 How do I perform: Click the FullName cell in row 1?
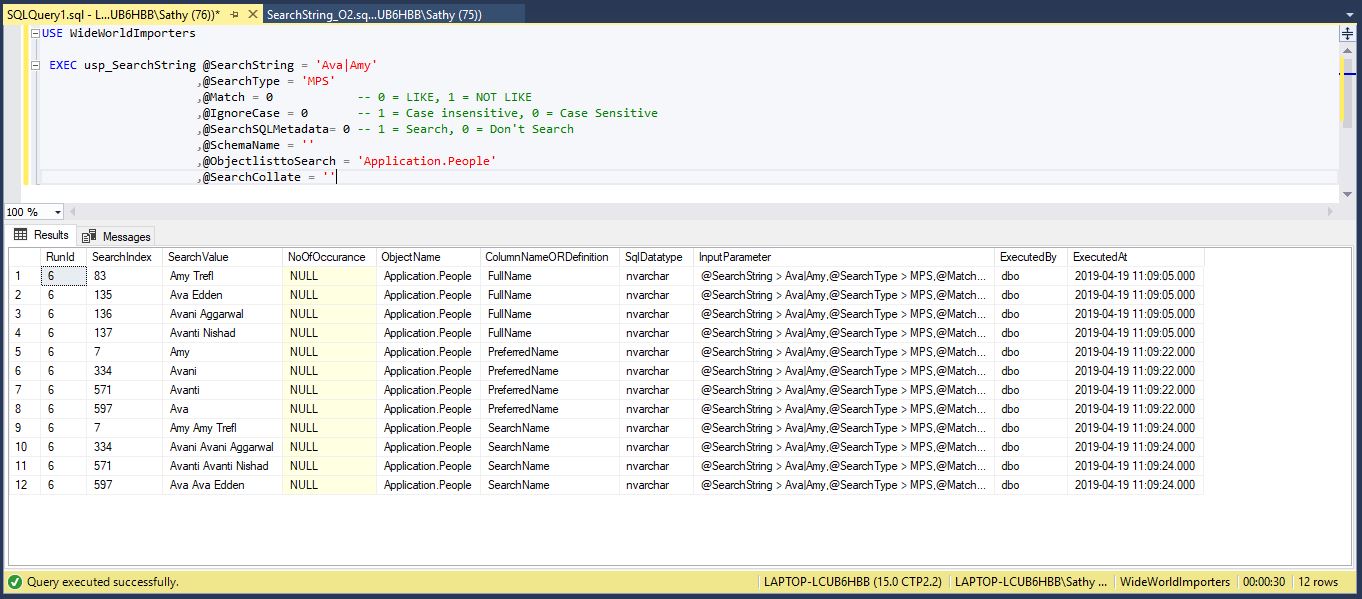(550, 276)
